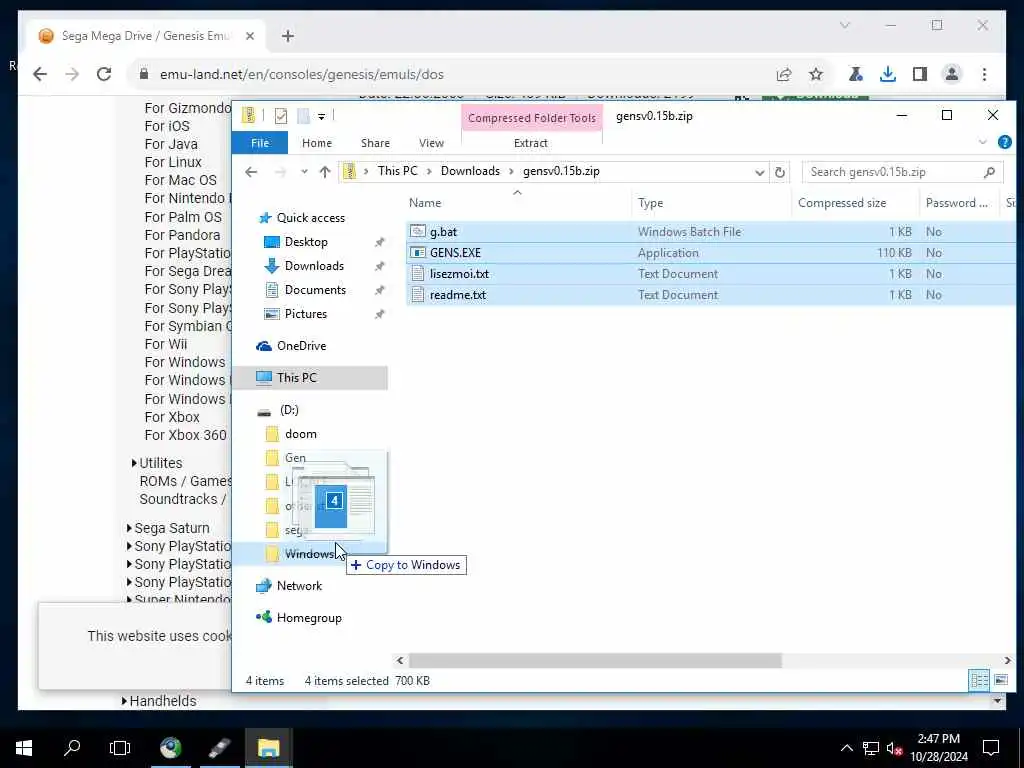The height and width of the screenshot is (768, 1024).
Task: Toggle Chrome side panel icon
Action: tap(920, 74)
